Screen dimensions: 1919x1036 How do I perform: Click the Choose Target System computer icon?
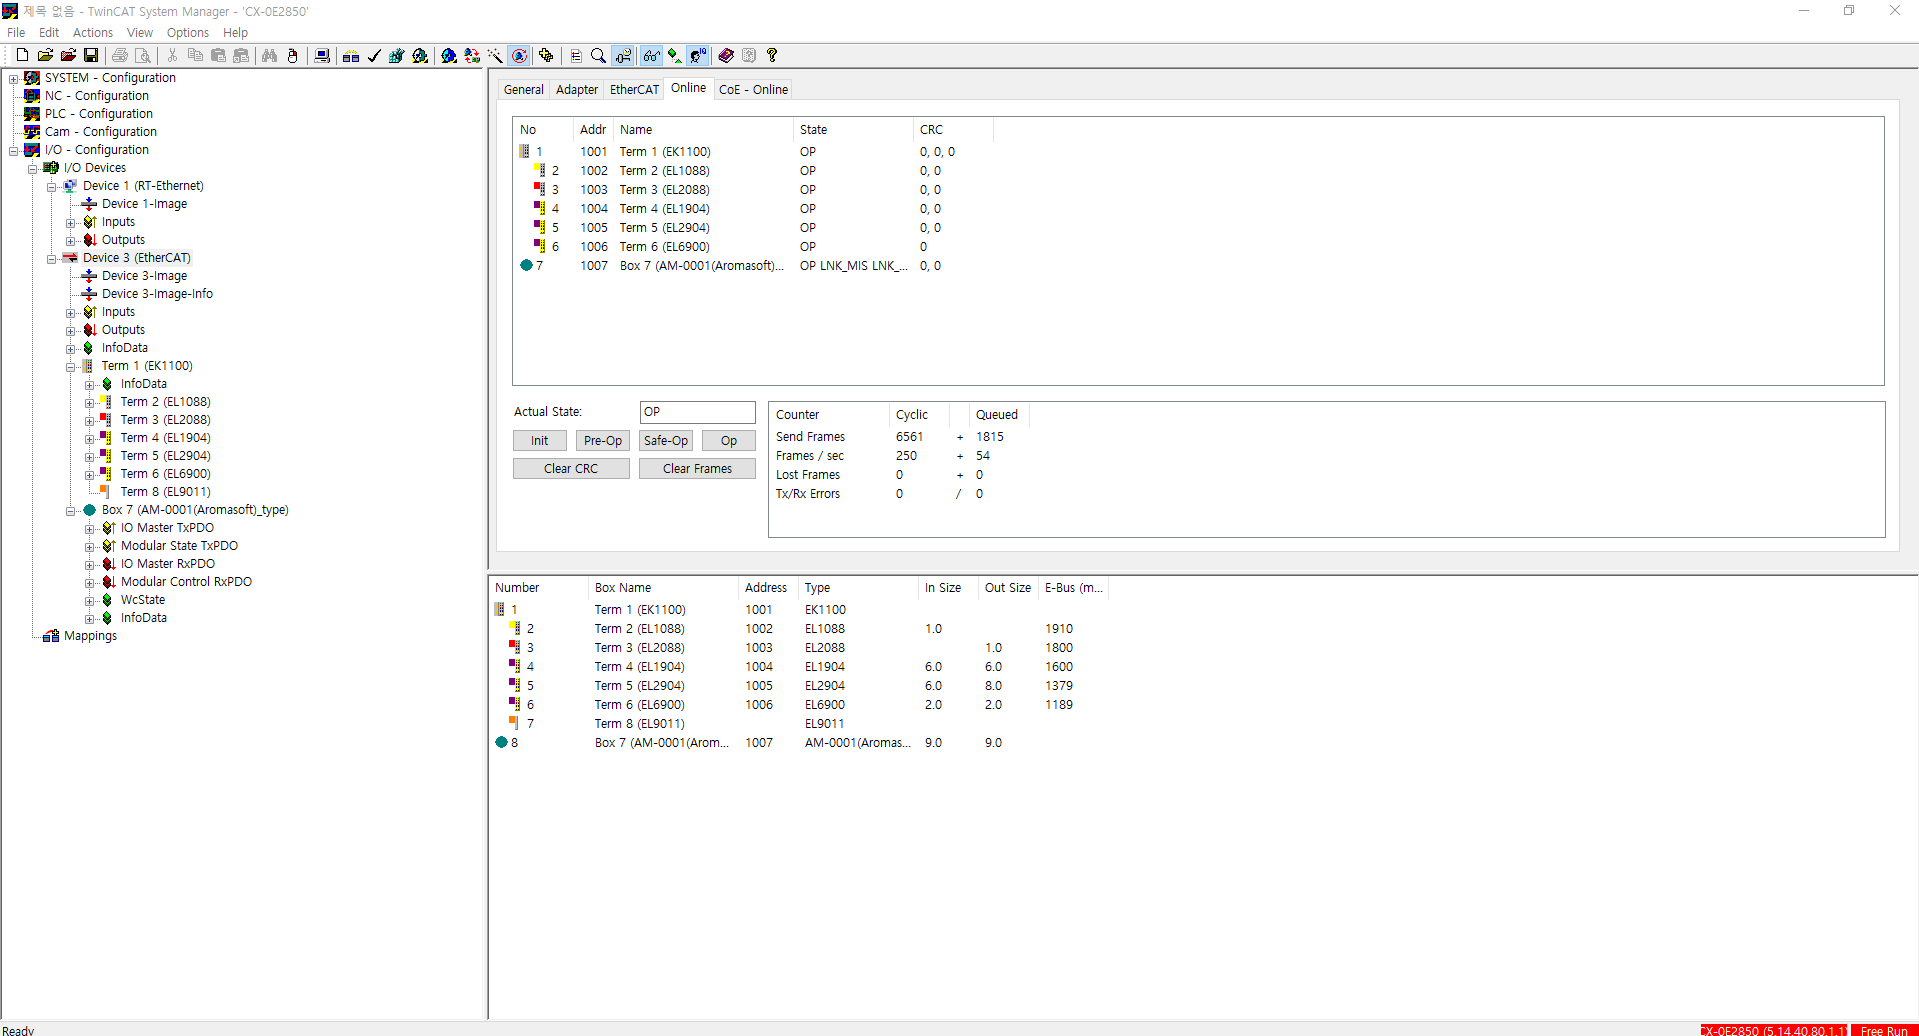322,56
